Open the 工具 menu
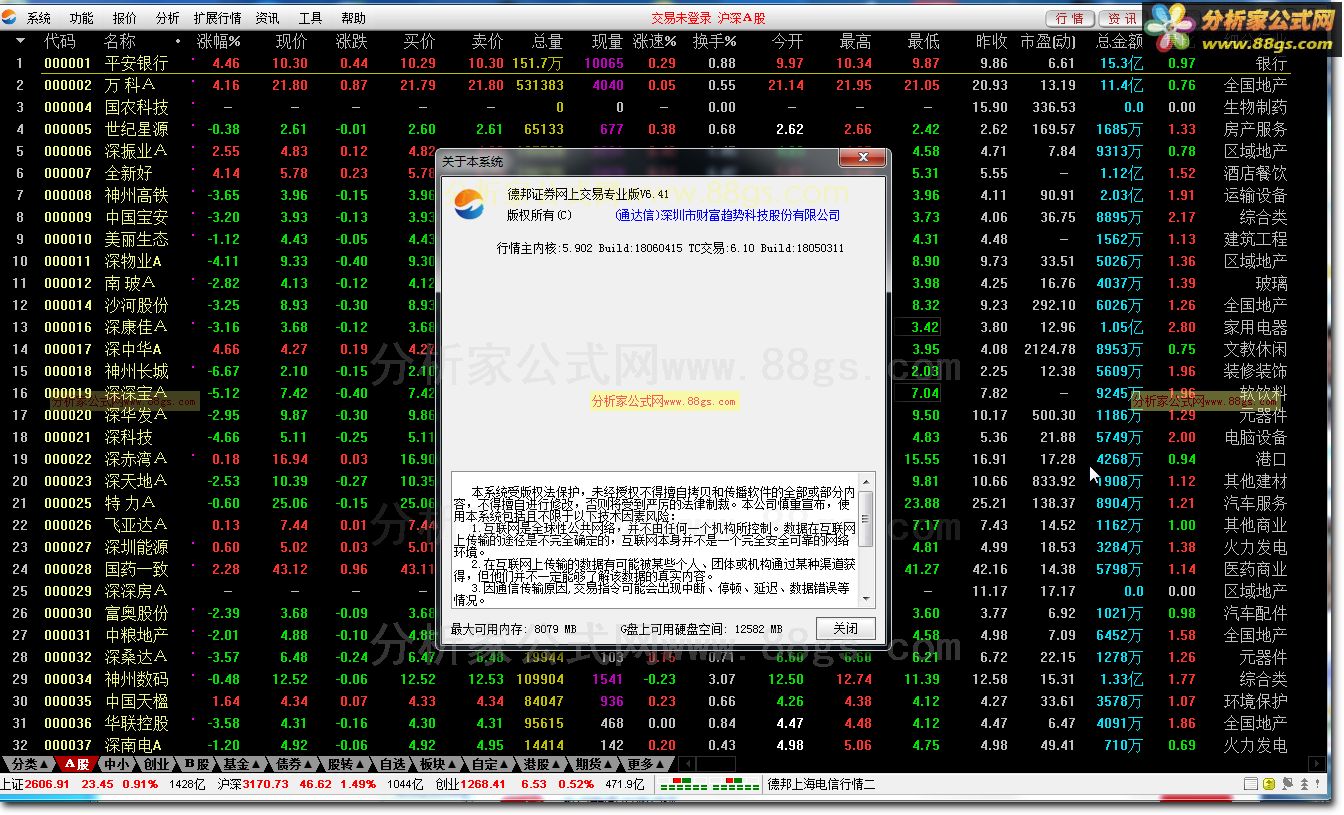The width and height of the screenshot is (1344, 815). [310, 18]
